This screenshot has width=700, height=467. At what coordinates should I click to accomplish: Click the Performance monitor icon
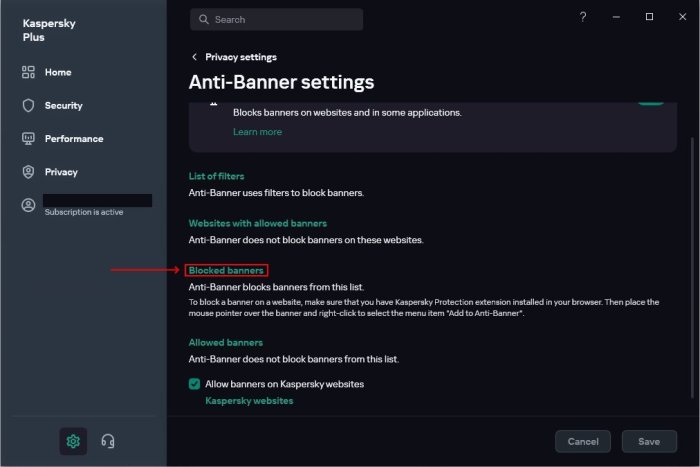coord(29,139)
